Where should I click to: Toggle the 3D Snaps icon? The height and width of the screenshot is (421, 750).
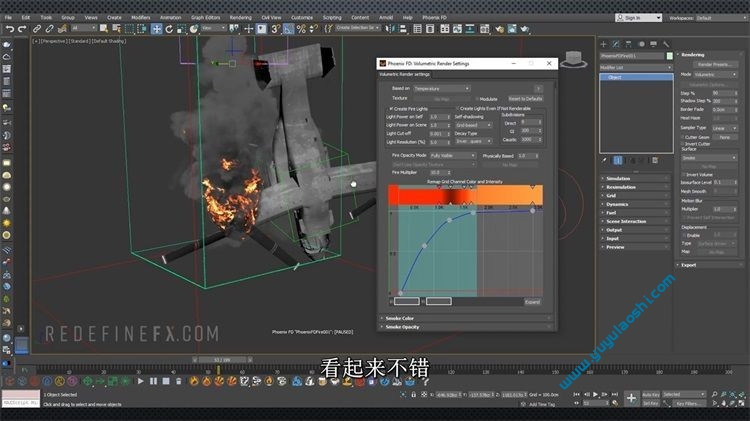pyautogui.click(x=276, y=29)
